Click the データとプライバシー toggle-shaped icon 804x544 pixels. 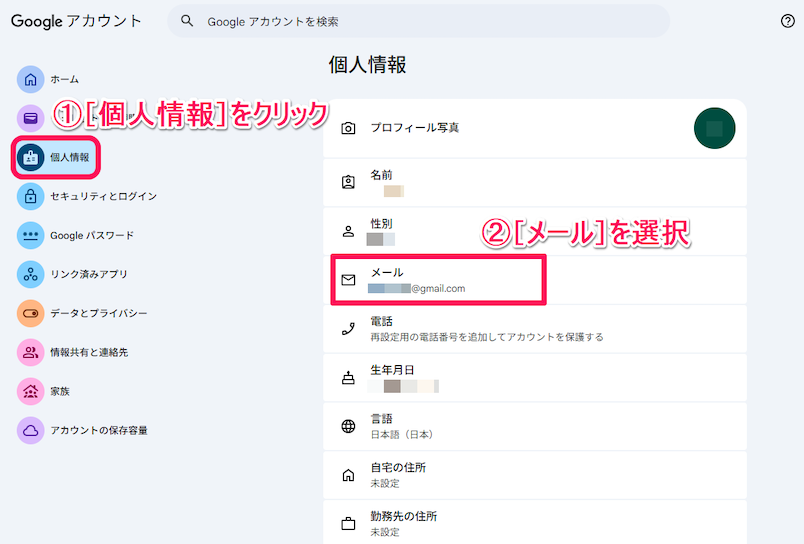point(31,313)
